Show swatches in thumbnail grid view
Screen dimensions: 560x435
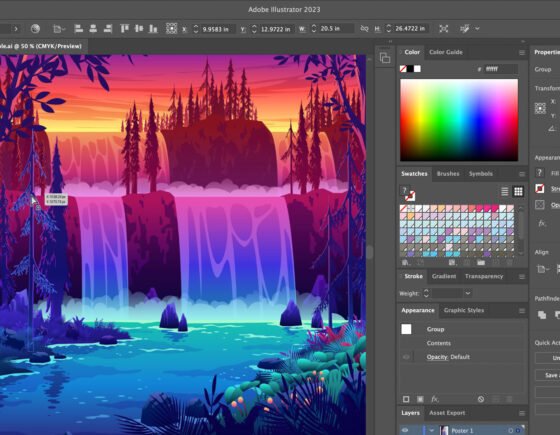518,192
